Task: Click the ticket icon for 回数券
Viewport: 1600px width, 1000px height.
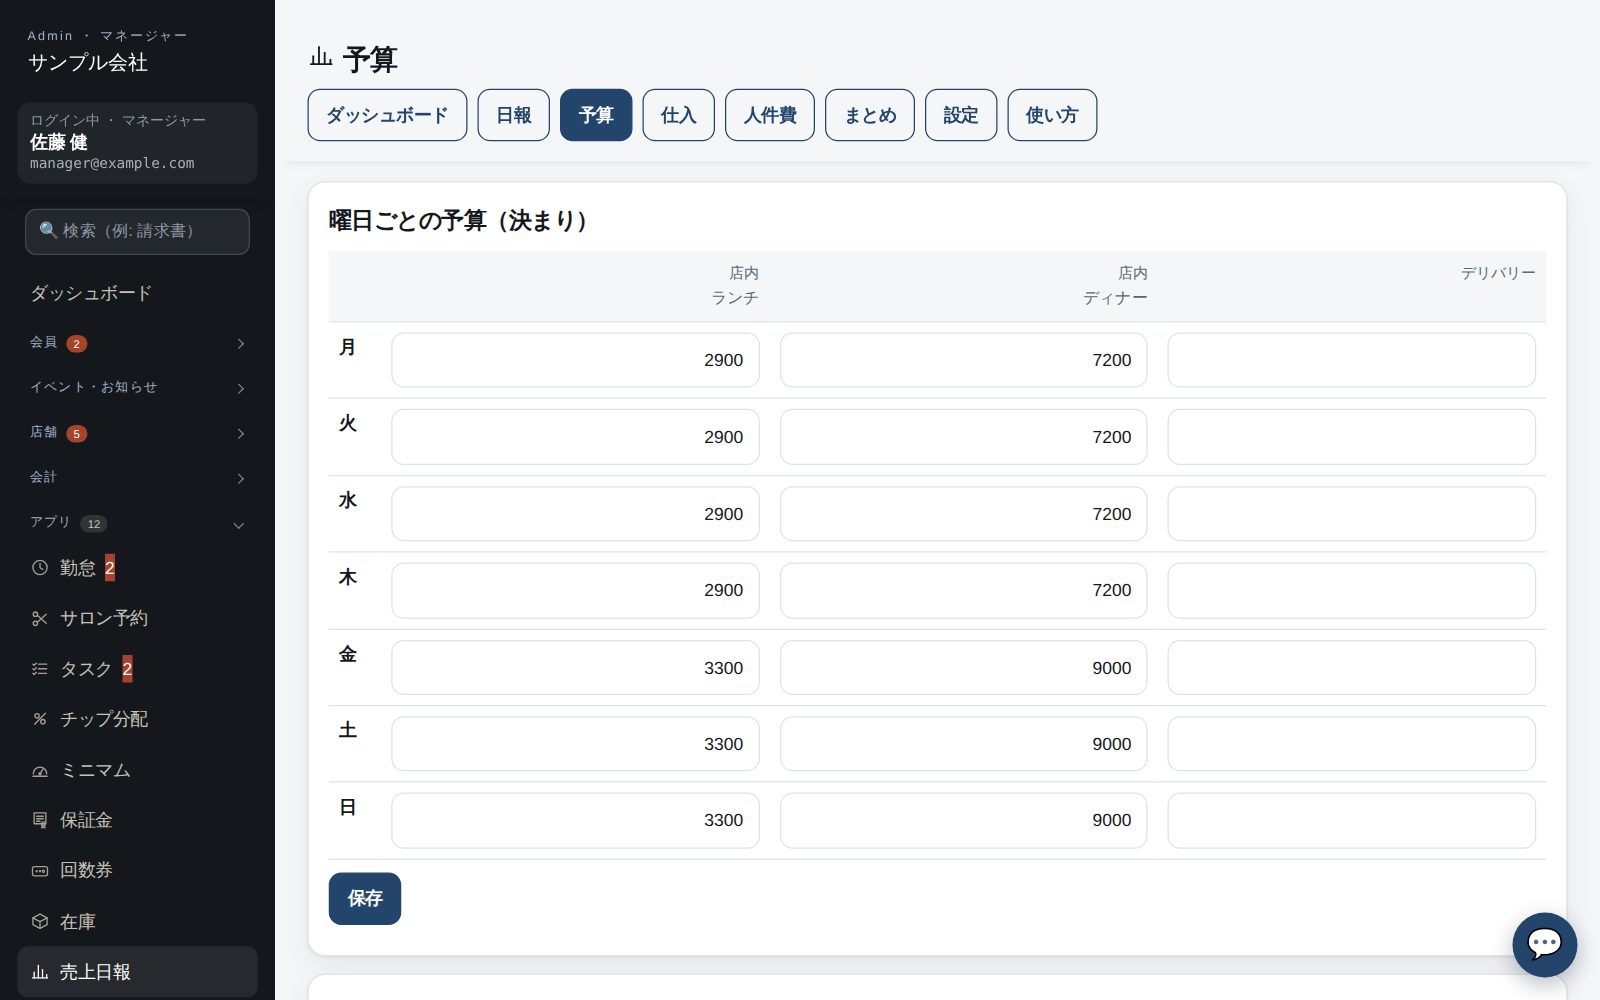Action: pyautogui.click(x=40, y=870)
